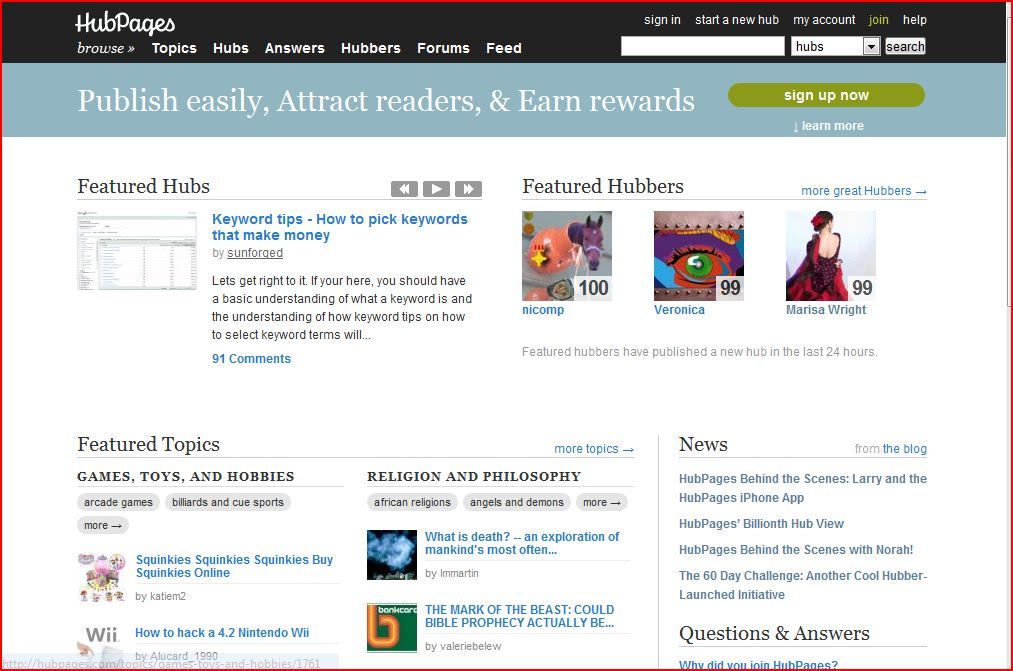1013x671 pixels.
Task: Open the Marisa Wright name link
Action: click(x=826, y=310)
